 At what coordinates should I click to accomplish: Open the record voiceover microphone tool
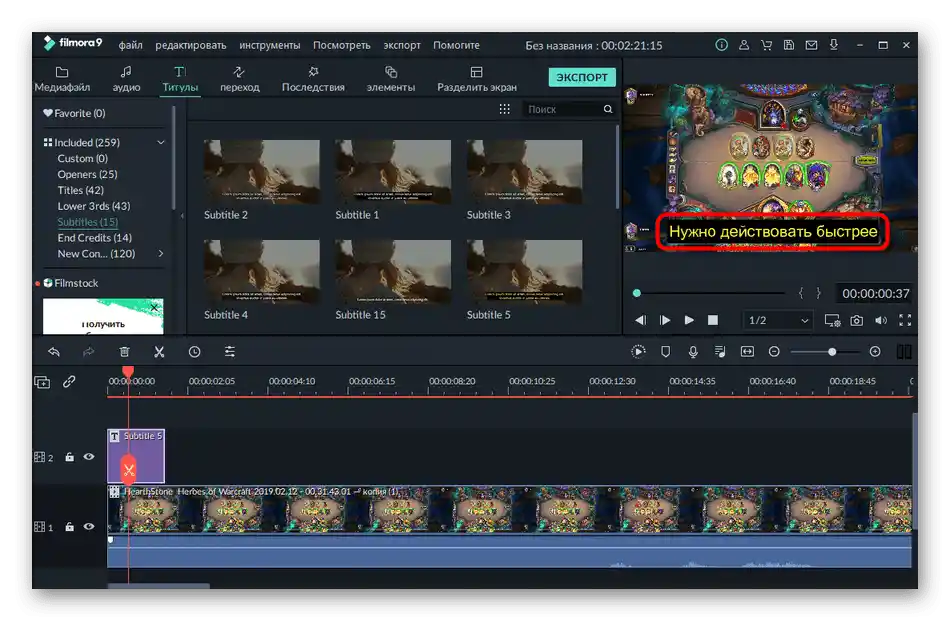(693, 352)
